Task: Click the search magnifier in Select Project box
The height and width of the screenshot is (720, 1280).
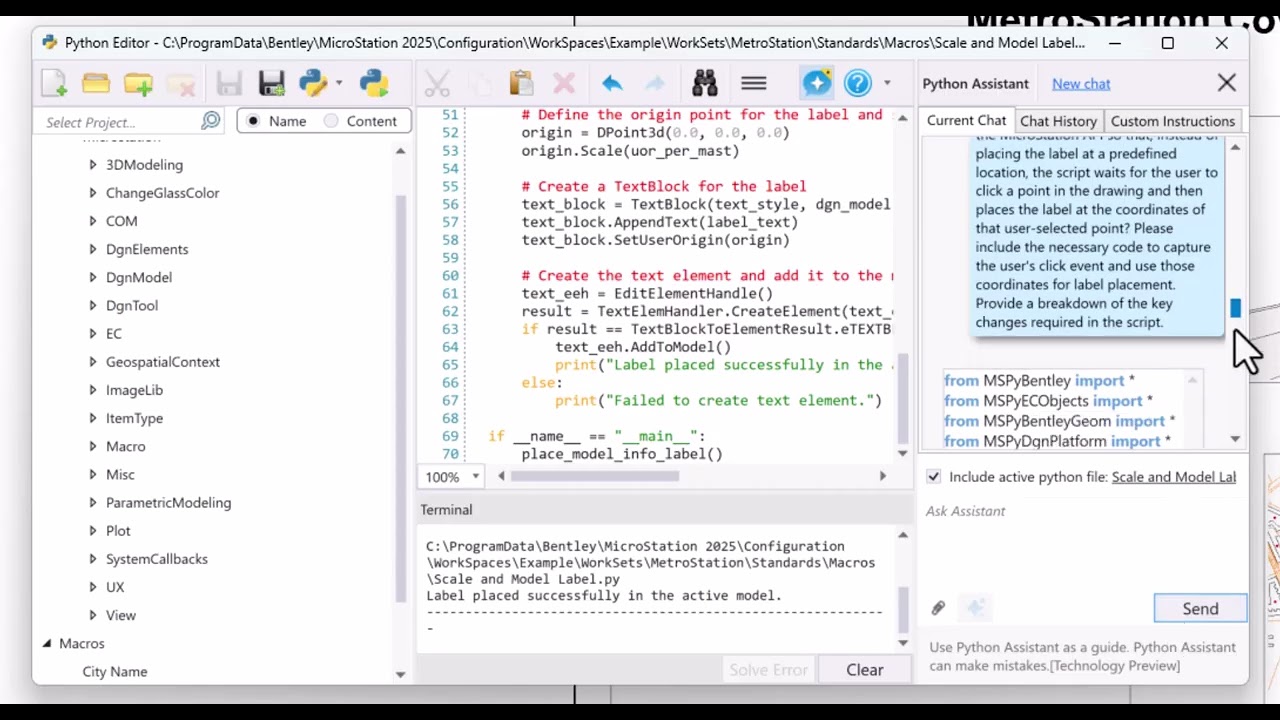Action: coord(210,121)
